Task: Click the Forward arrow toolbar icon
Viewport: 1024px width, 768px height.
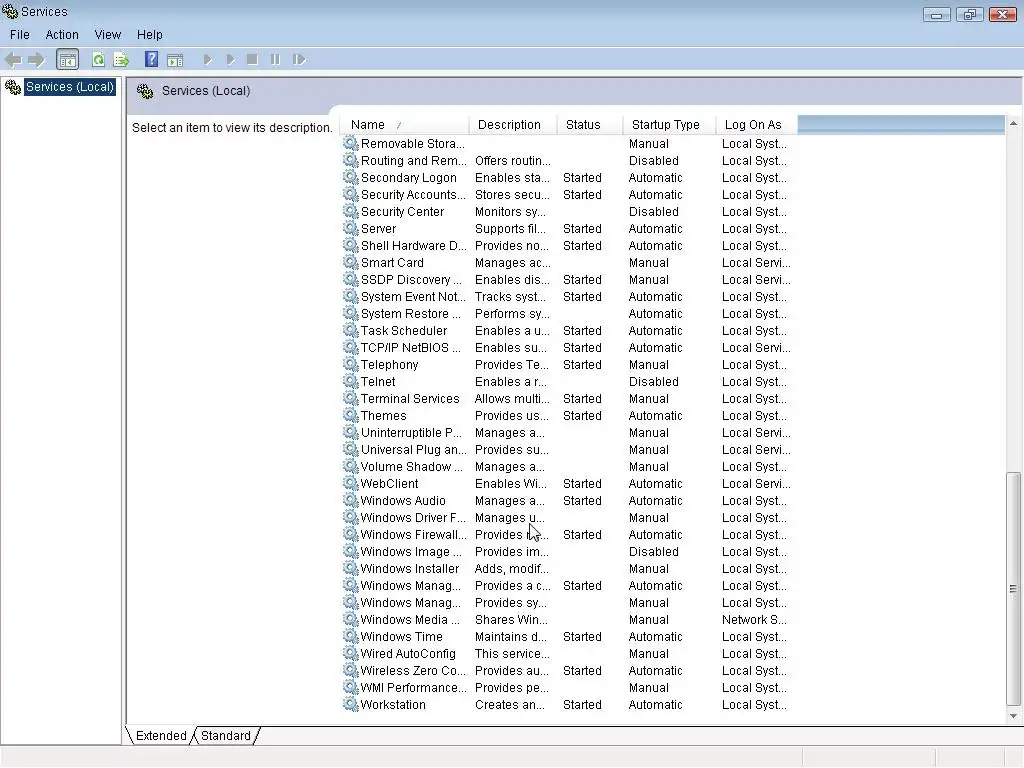Action: click(37, 60)
